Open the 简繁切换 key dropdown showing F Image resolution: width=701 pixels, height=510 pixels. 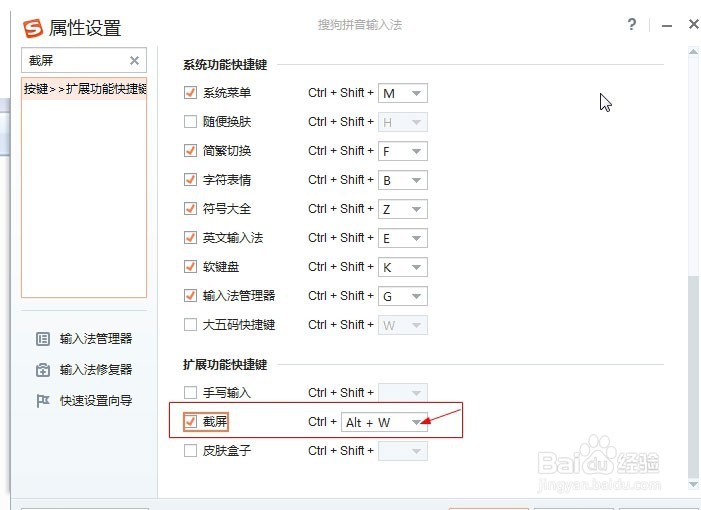click(403, 151)
